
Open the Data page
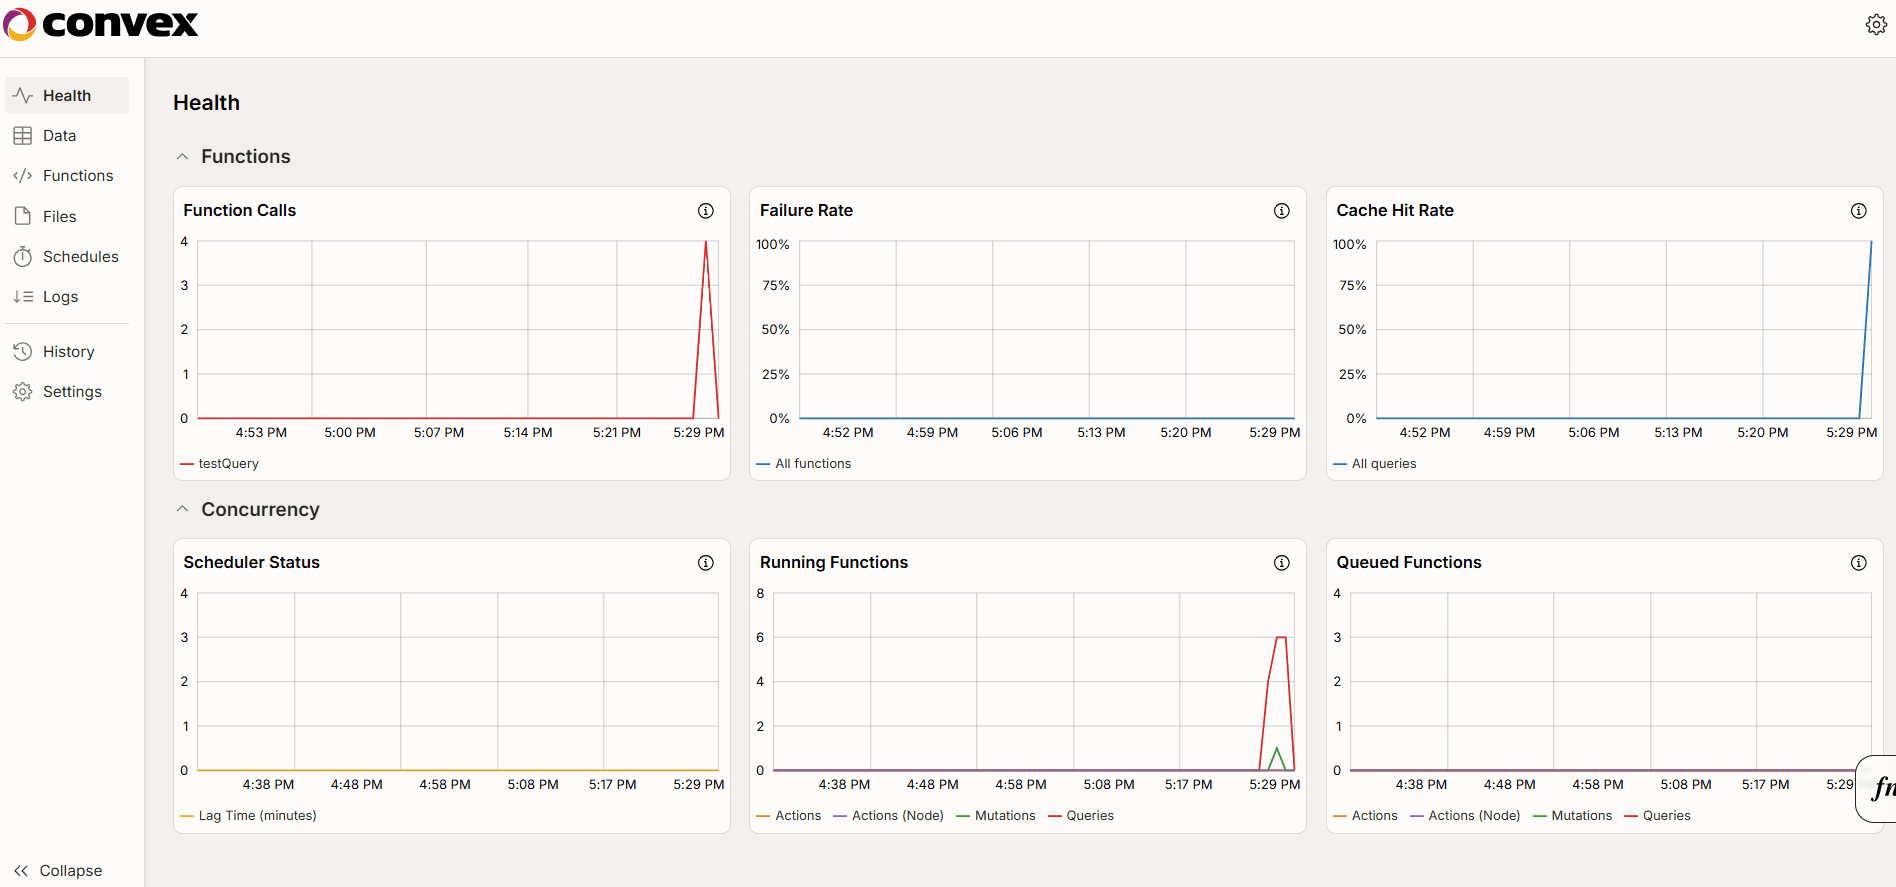[x=67, y=136]
